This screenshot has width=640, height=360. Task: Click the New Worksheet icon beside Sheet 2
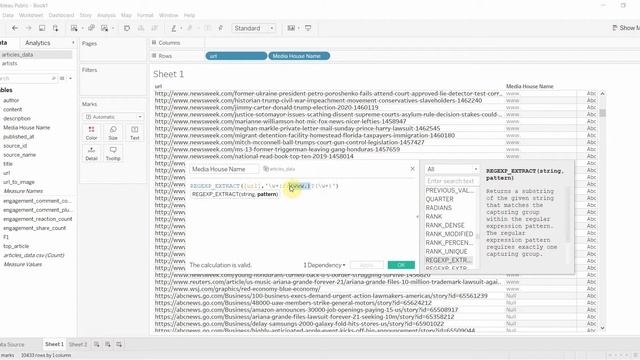pos(97,344)
